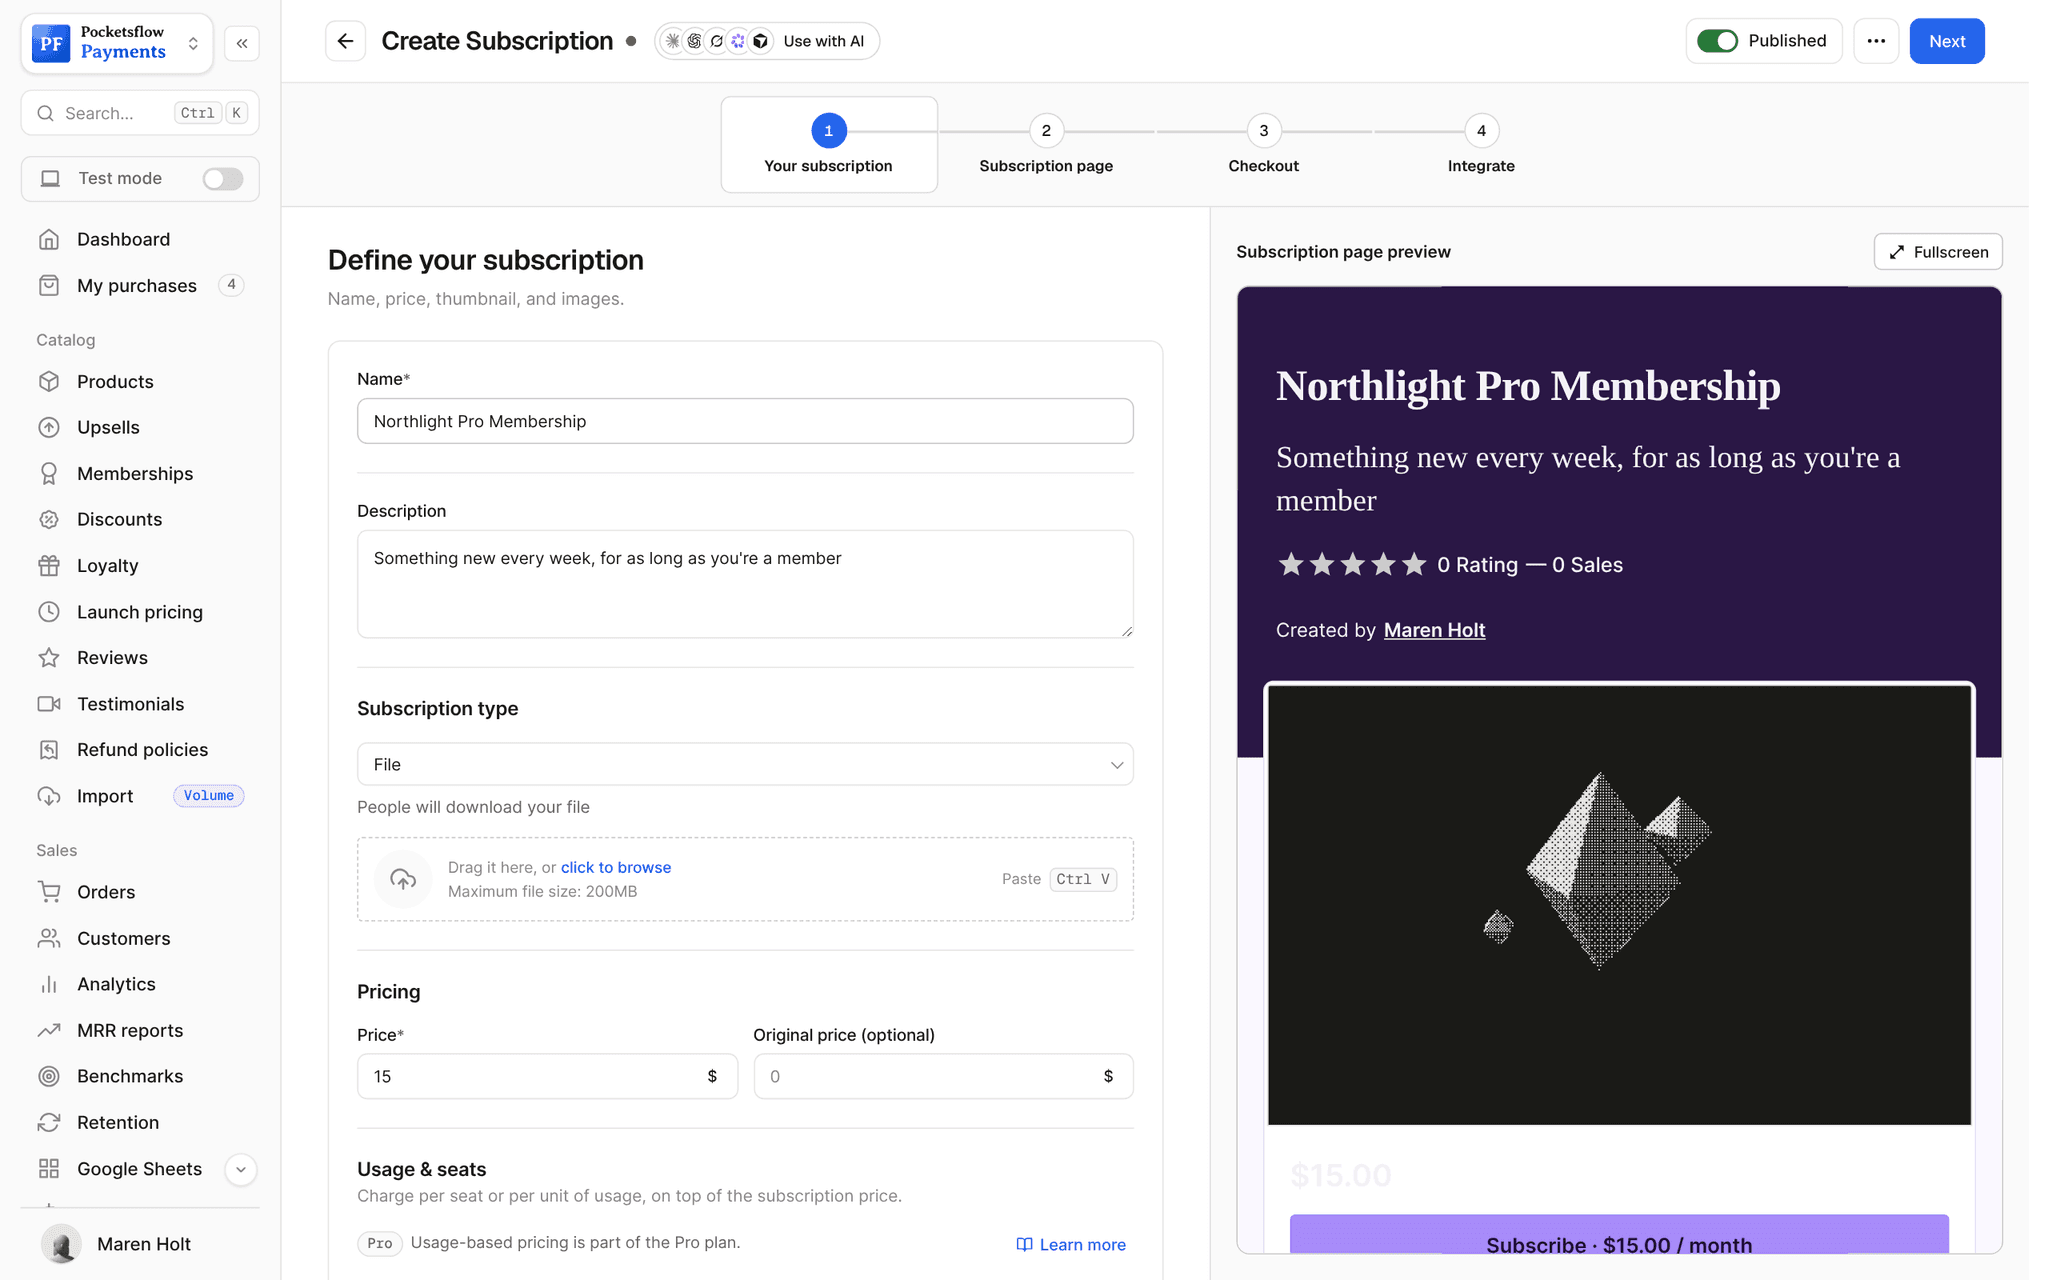Click the Subscribe $15.00 / month button
This screenshot has width=2048, height=1280.
pyautogui.click(x=1618, y=1236)
